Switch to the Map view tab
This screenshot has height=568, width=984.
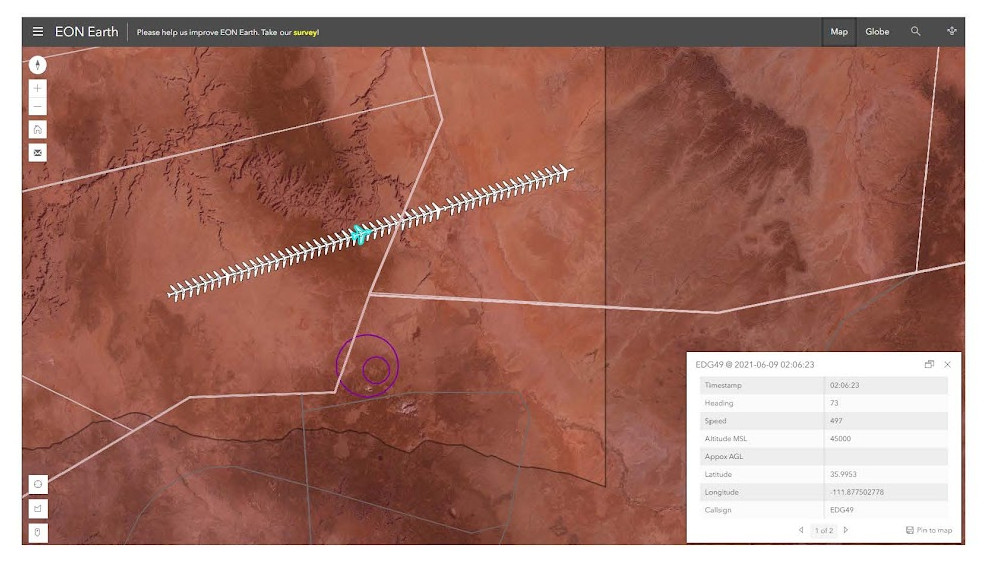[839, 32]
